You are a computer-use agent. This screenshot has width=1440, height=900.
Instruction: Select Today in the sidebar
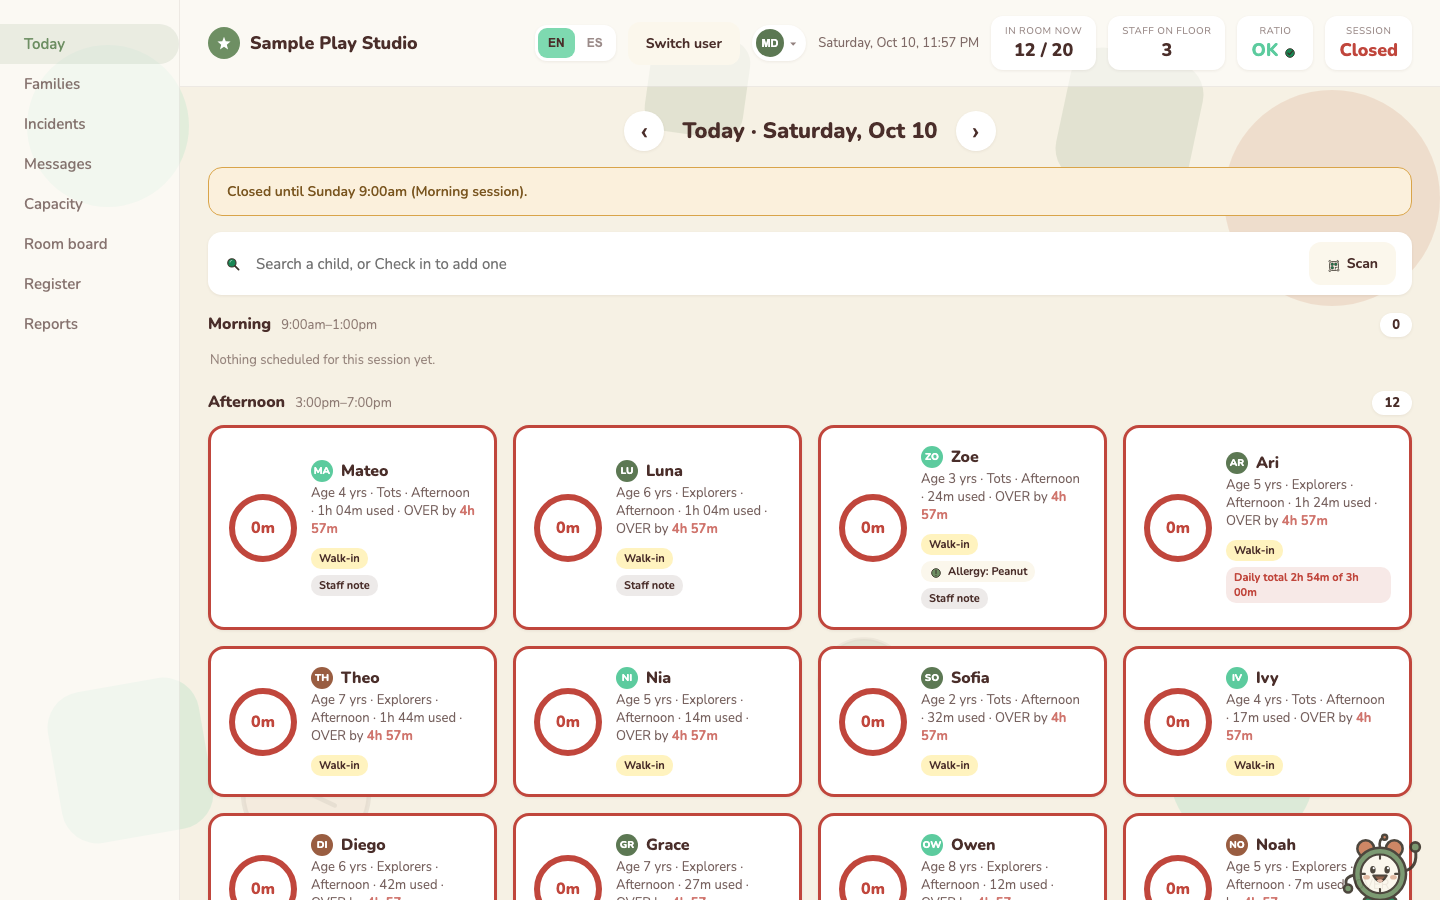89,44
